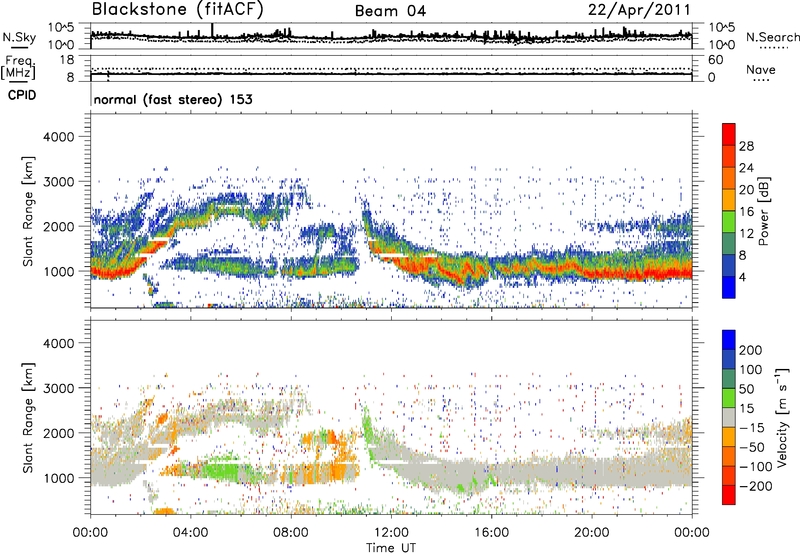This screenshot has height=554, width=800.
Task: Click the 50 tick on Velocity colorbar
Action: 746,389
